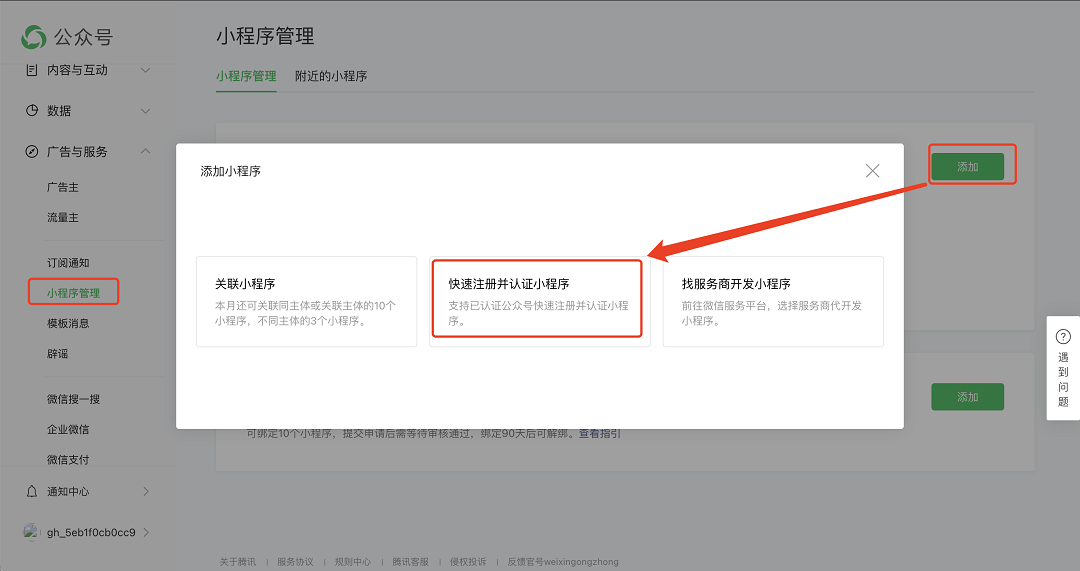This screenshot has height=571, width=1080.
Task: Choose 关联小程序 option card
Action: click(x=306, y=301)
